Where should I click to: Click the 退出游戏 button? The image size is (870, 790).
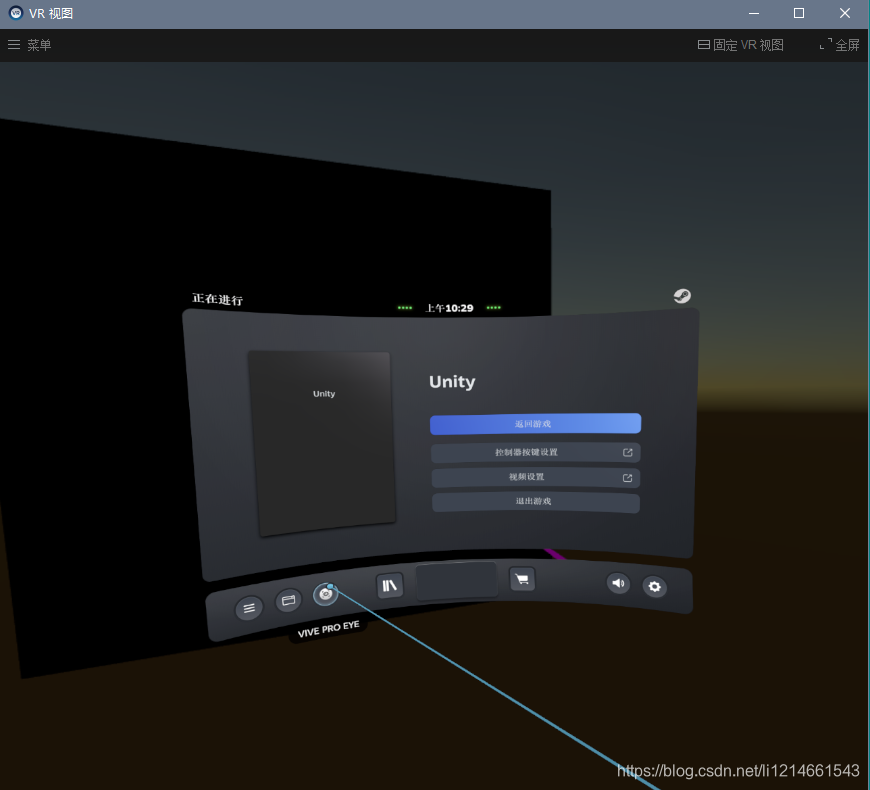pos(535,502)
